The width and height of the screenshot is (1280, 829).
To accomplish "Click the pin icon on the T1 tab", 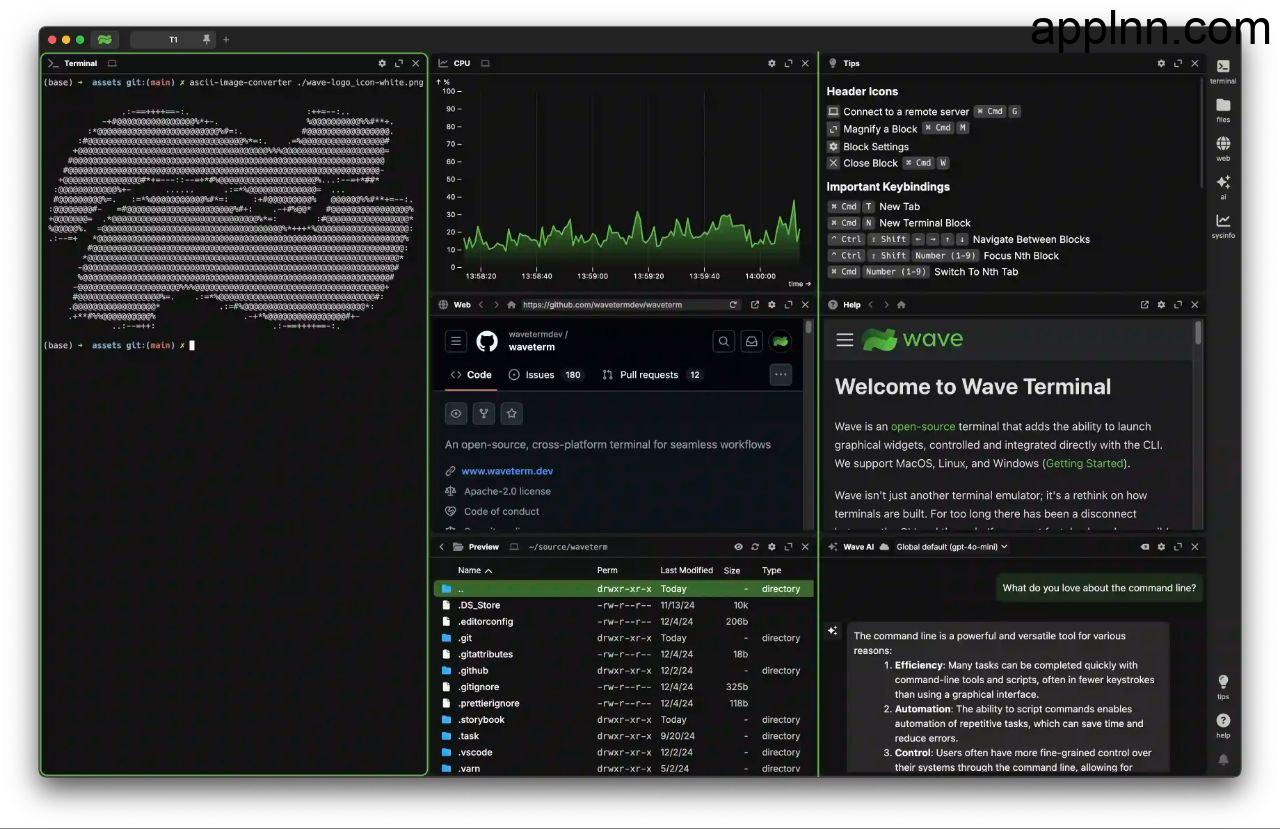I will pyautogui.click(x=207, y=39).
